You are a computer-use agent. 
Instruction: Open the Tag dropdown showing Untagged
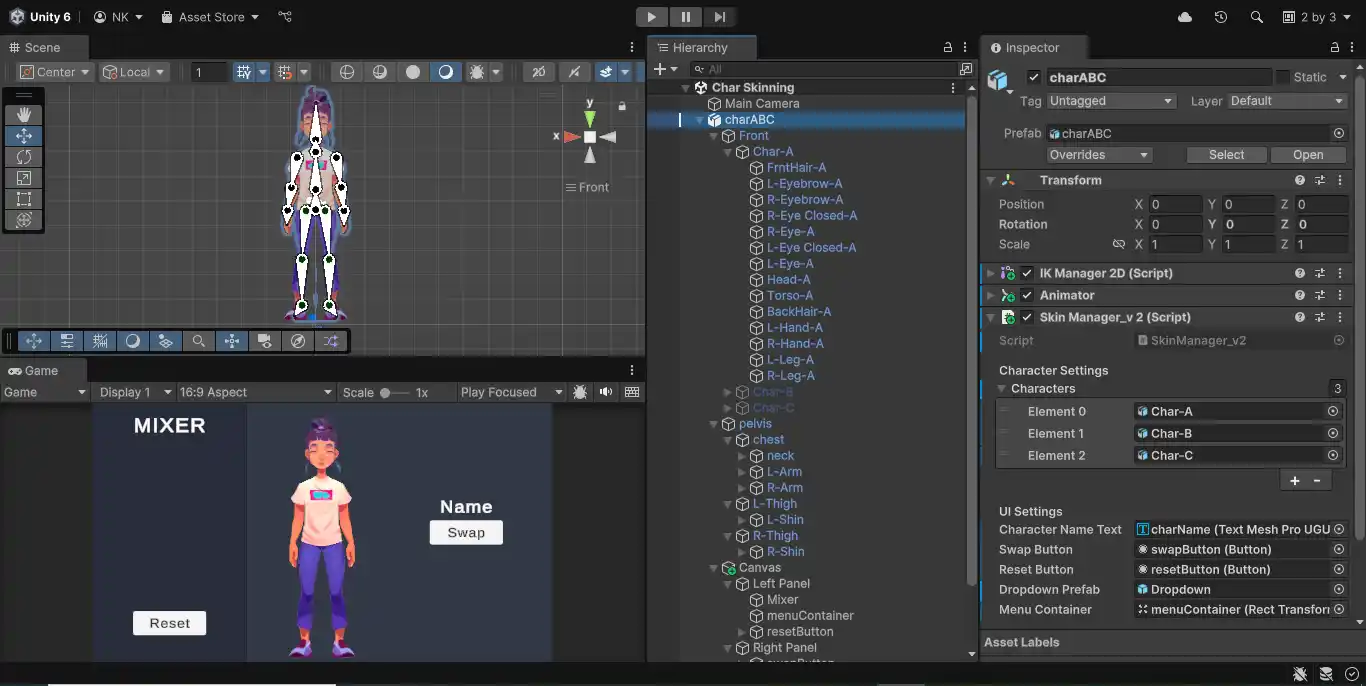pyautogui.click(x=1110, y=101)
